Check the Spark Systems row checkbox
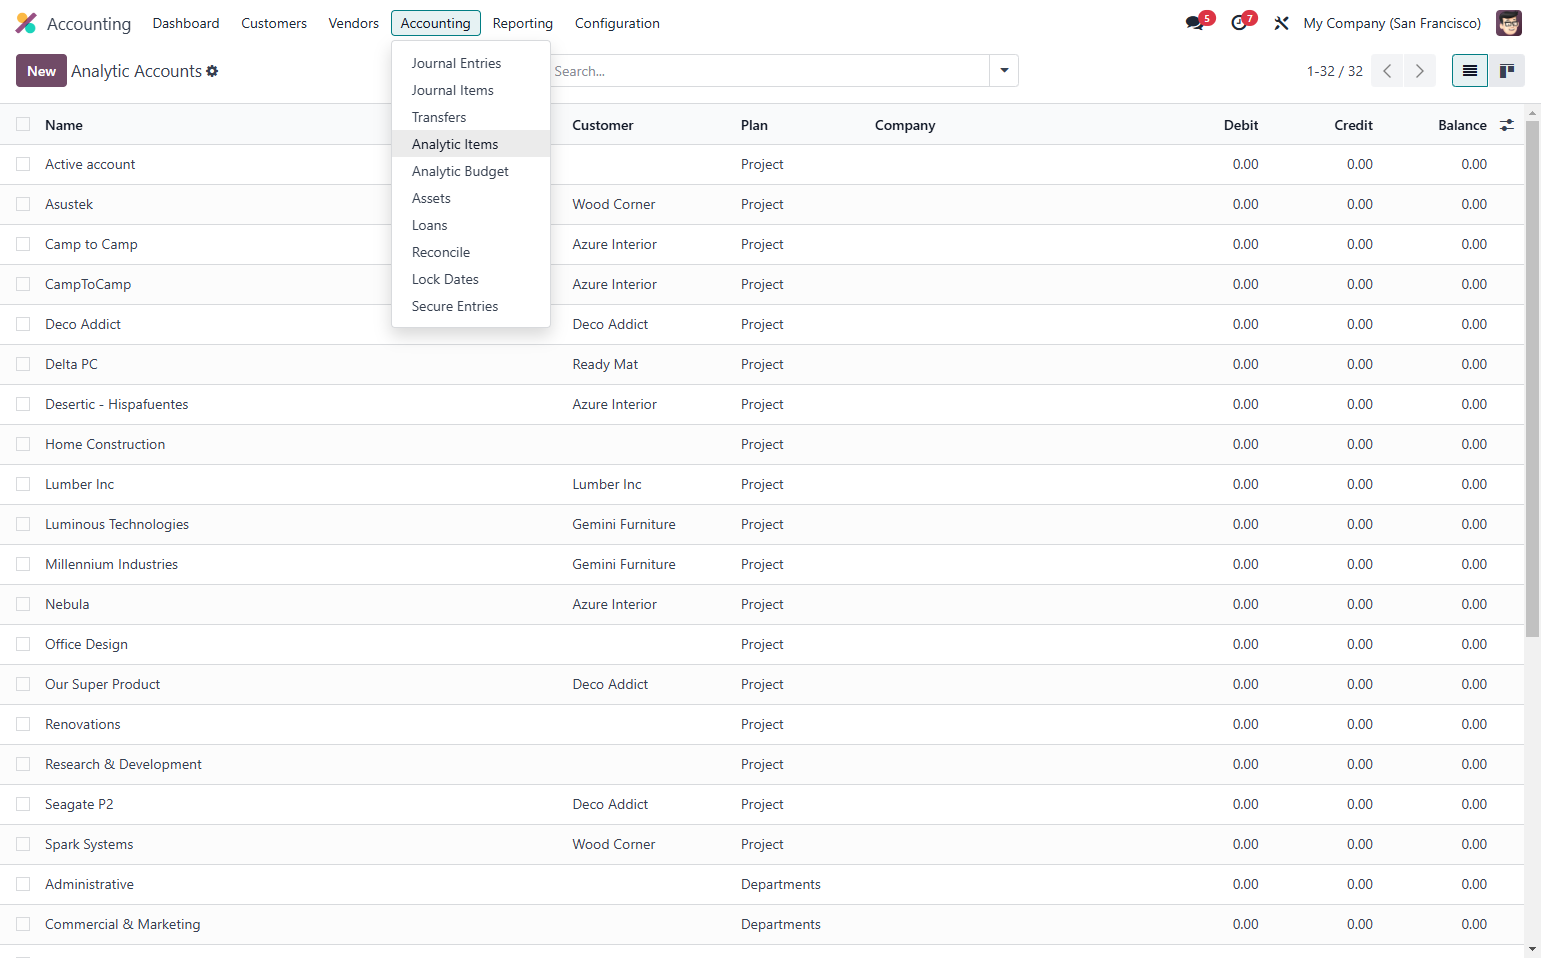The height and width of the screenshot is (958, 1541). [23, 844]
